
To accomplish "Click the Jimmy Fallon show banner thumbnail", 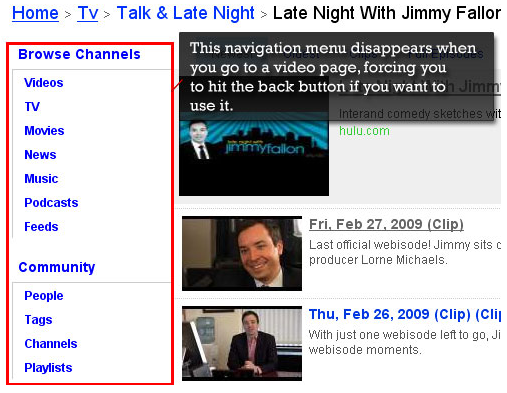I will [254, 154].
